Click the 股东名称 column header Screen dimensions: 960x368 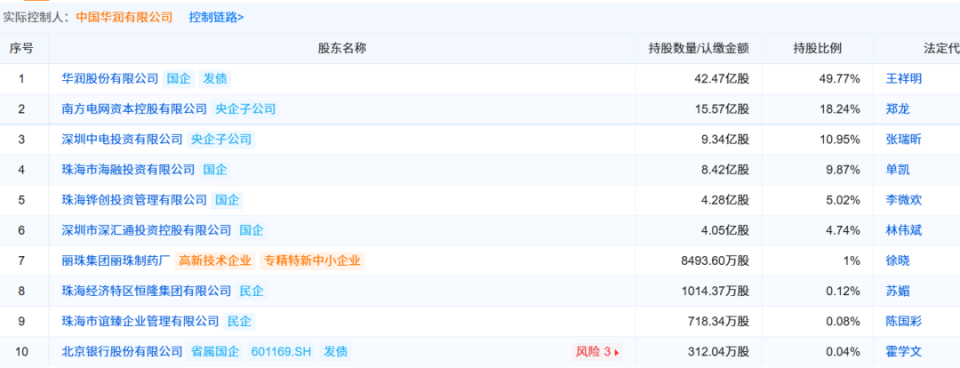click(x=342, y=48)
